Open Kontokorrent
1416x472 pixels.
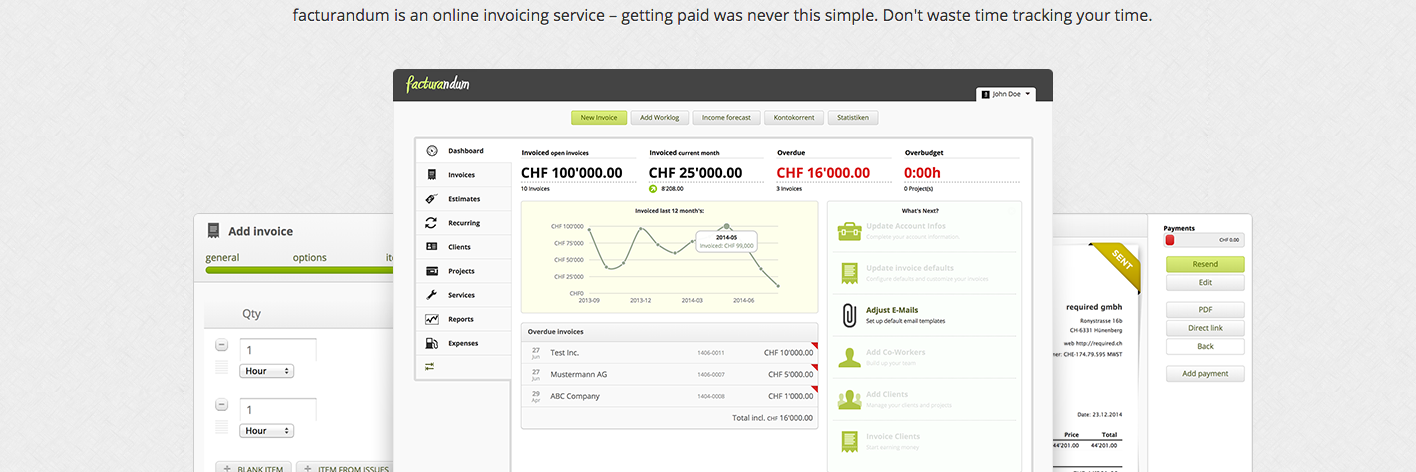tap(794, 118)
